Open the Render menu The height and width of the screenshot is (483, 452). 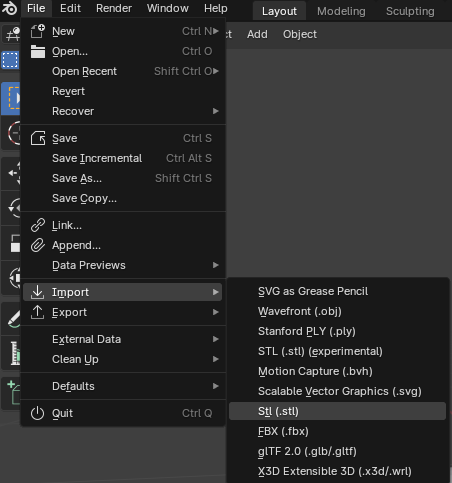tap(114, 8)
